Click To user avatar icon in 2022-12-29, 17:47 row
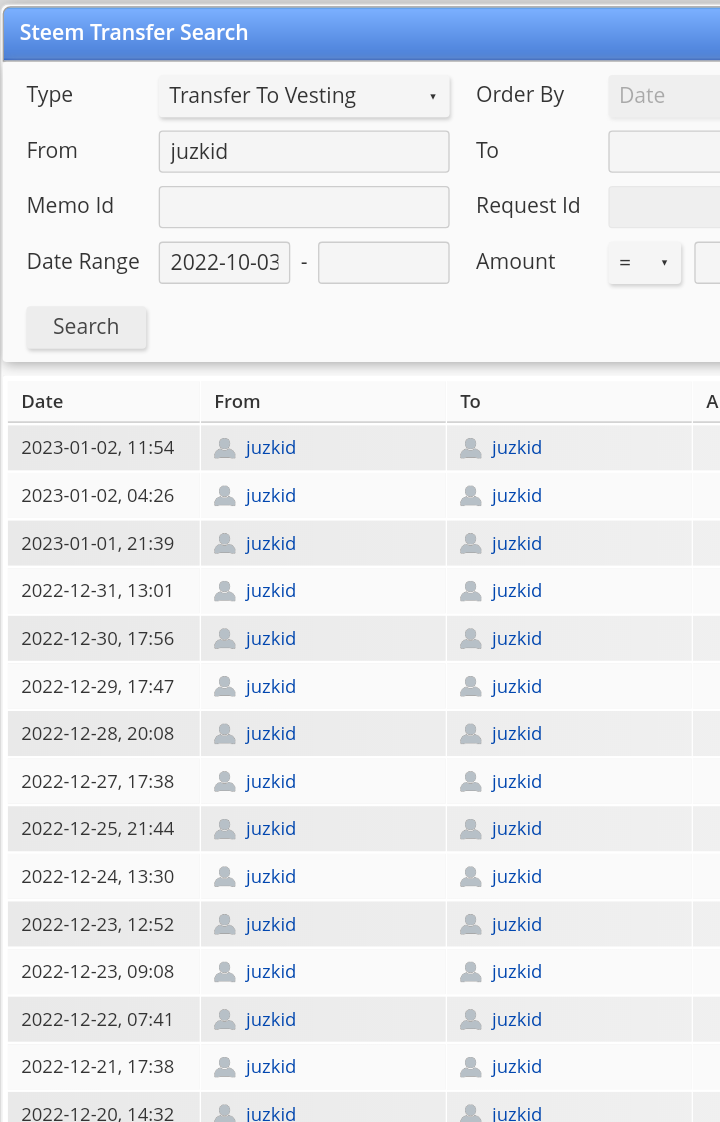 pyautogui.click(x=471, y=687)
